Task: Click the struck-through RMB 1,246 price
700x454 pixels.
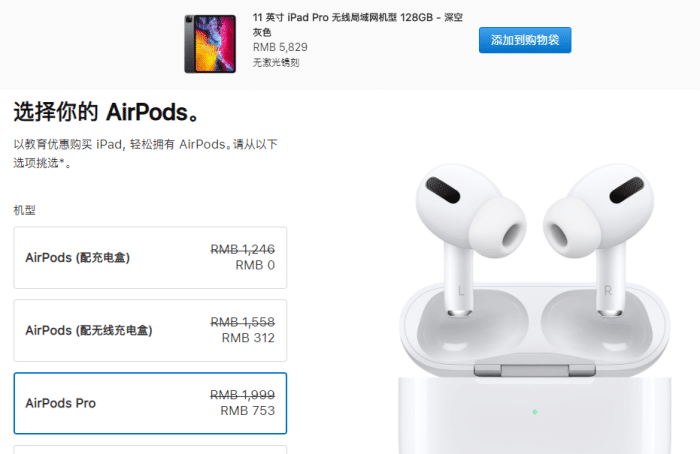Action: [242, 249]
